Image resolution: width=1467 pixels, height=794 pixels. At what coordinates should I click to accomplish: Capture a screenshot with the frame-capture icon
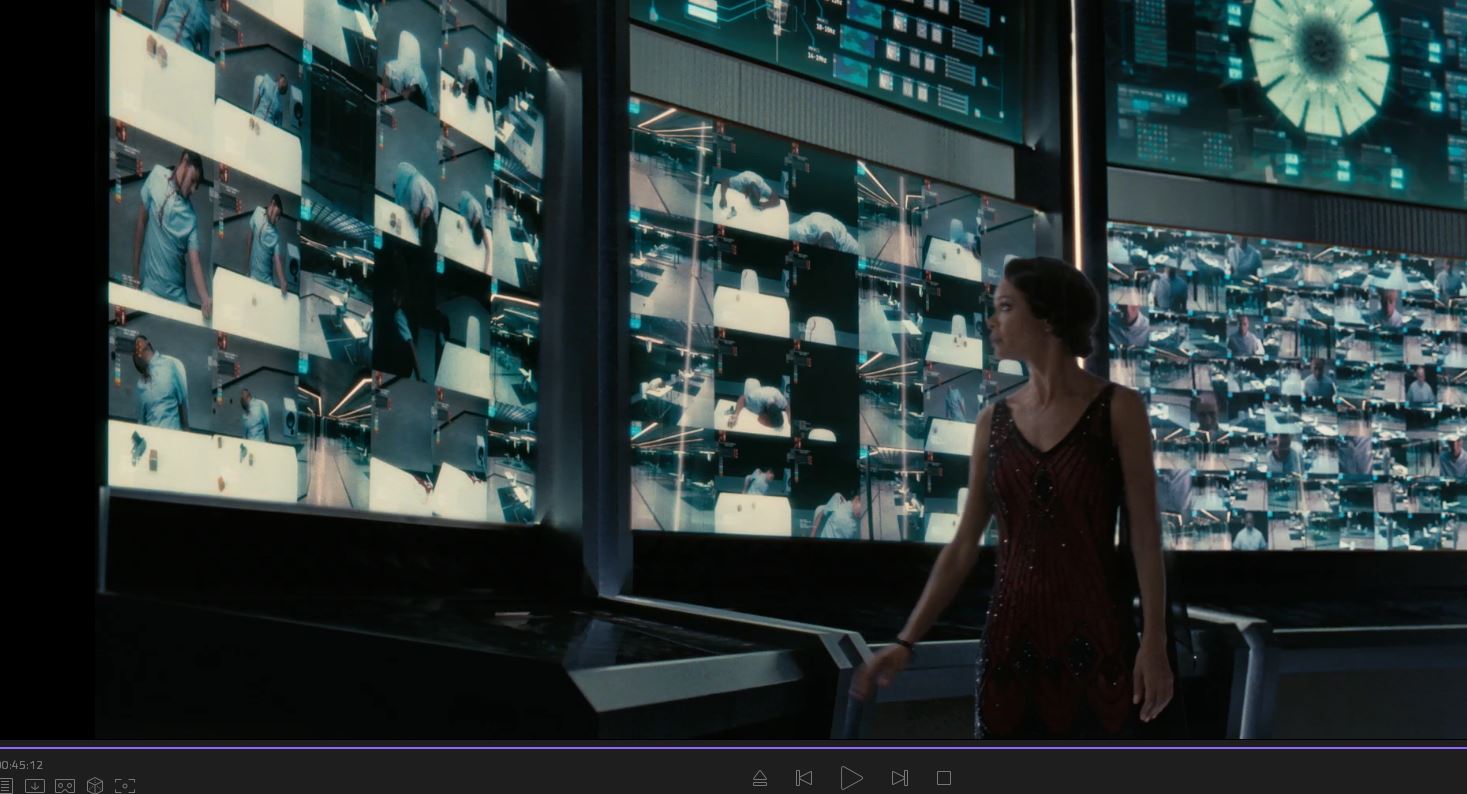(x=125, y=786)
